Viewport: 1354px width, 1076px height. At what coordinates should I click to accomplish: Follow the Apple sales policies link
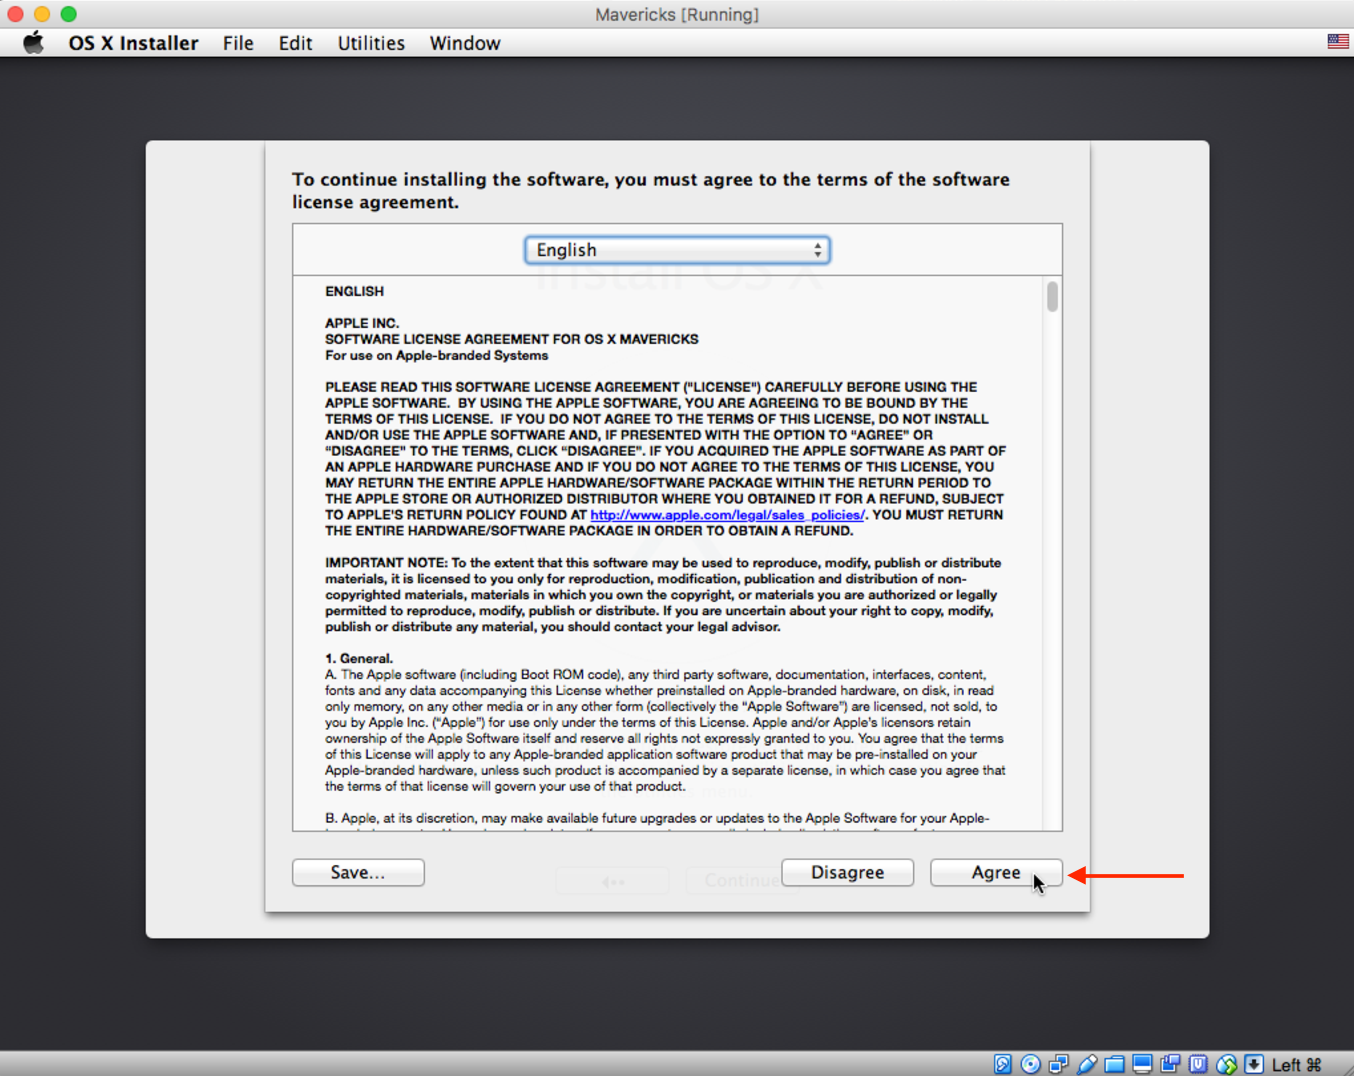pos(727,515)
